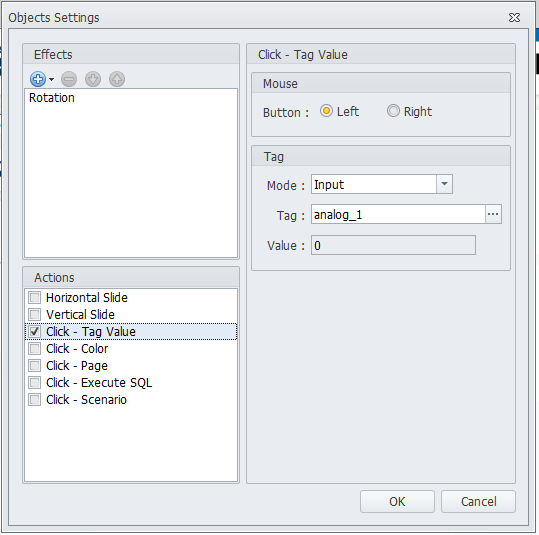The height and width of the screenshot is (535, 539).
Task: Click the OK button
Action: point(397,502)
